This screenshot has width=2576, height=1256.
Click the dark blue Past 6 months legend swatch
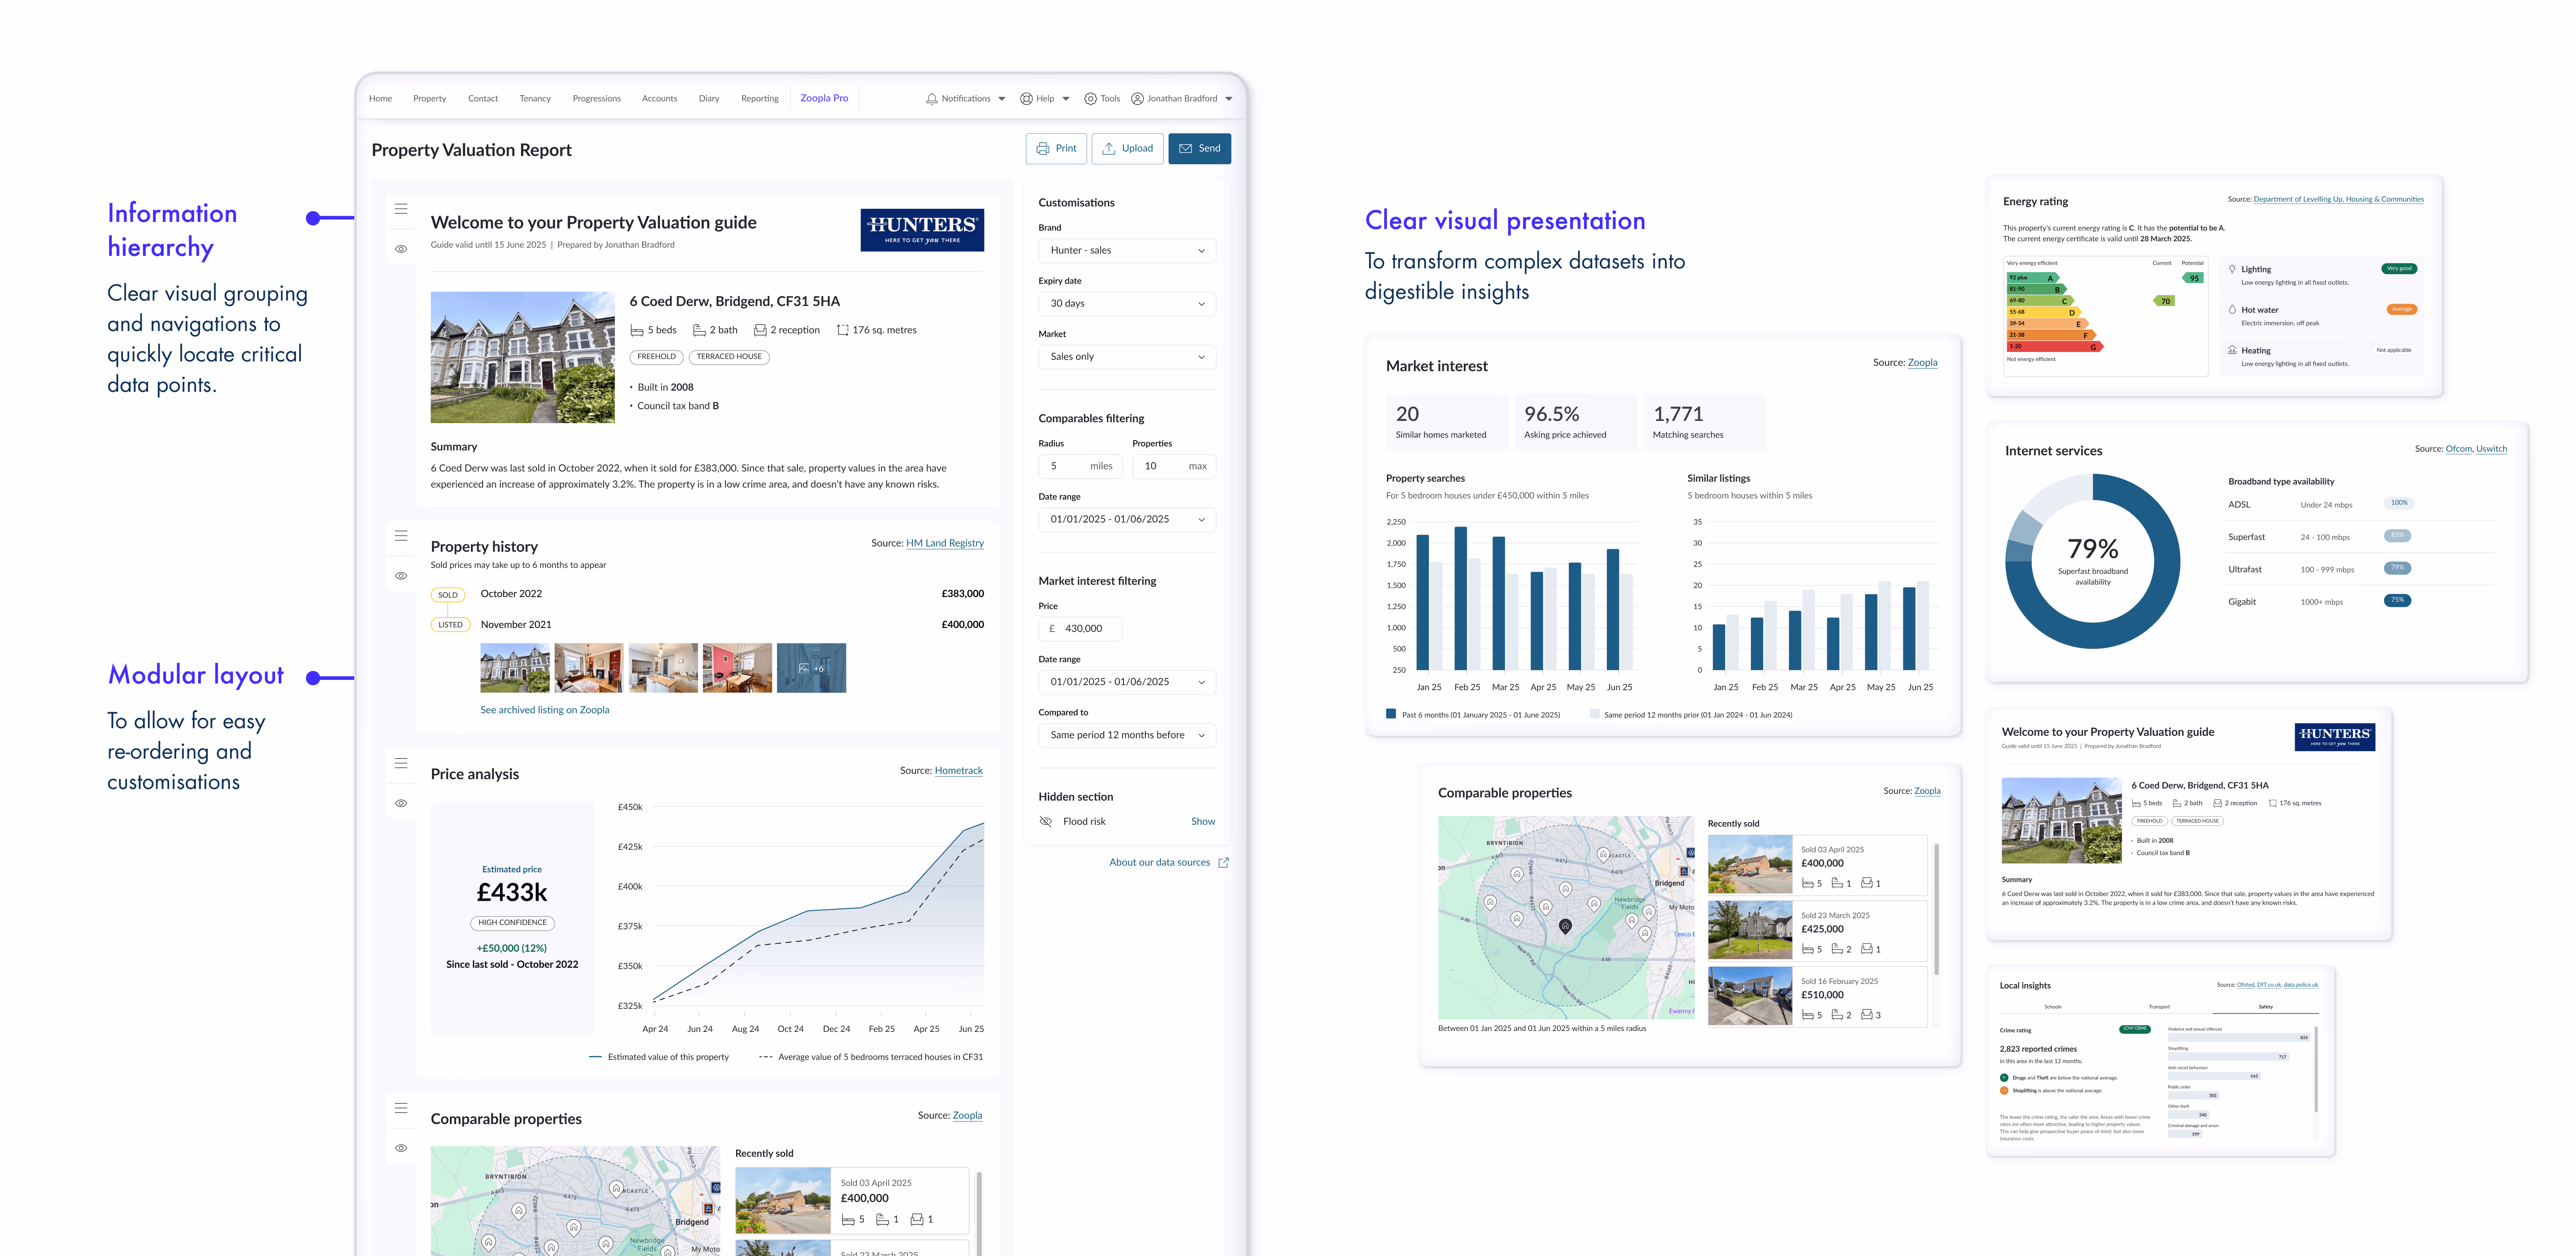tap(1391, 714)
